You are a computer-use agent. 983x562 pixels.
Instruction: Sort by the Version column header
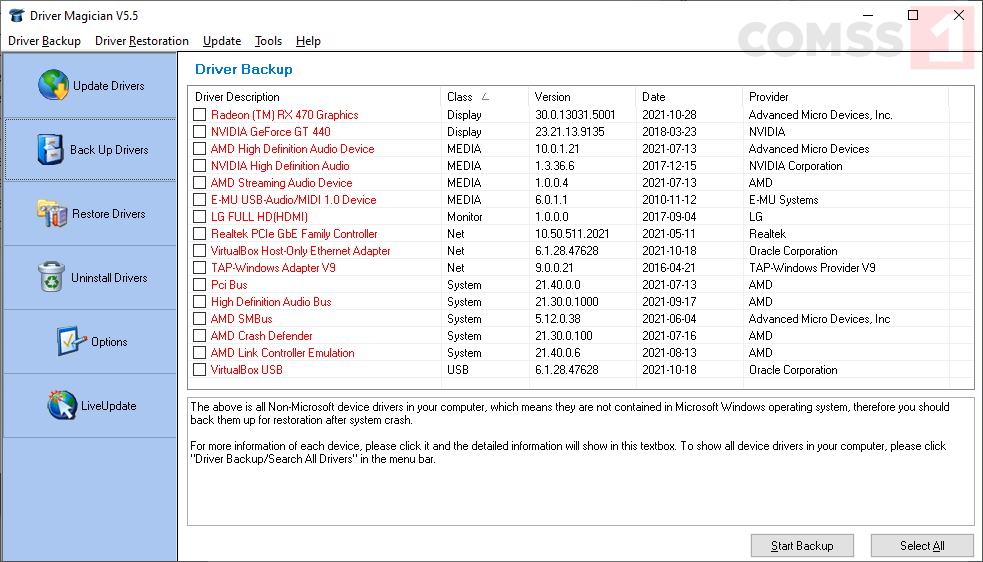pos(582,97)
